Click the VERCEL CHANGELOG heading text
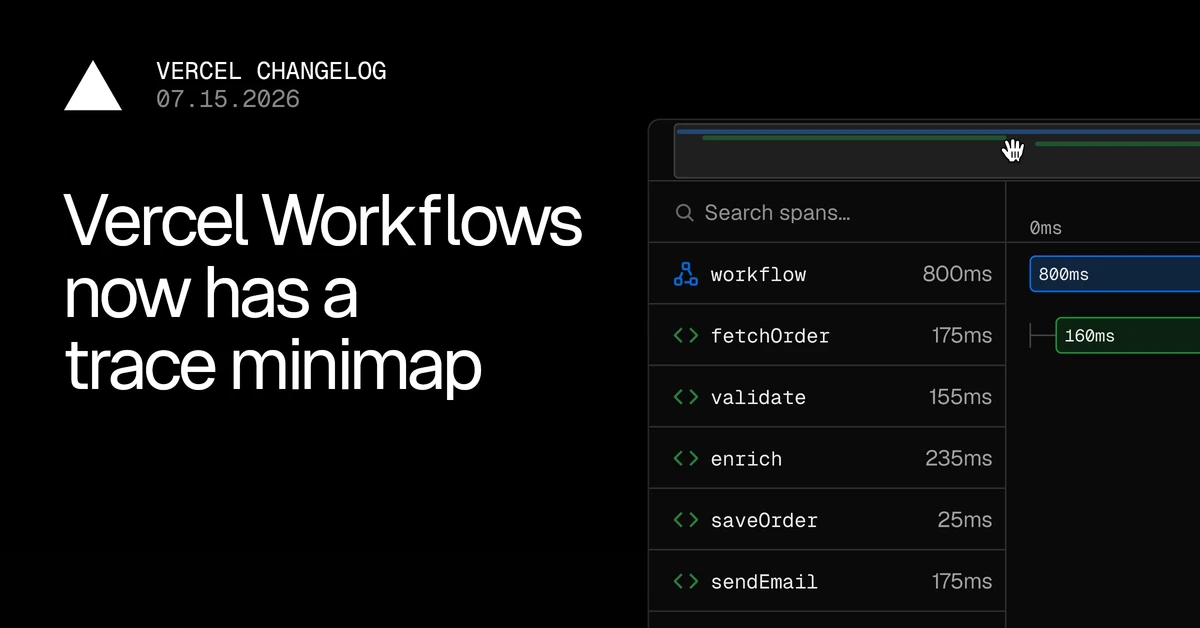Screen dimensions: 1200x628 coord(271,72)
